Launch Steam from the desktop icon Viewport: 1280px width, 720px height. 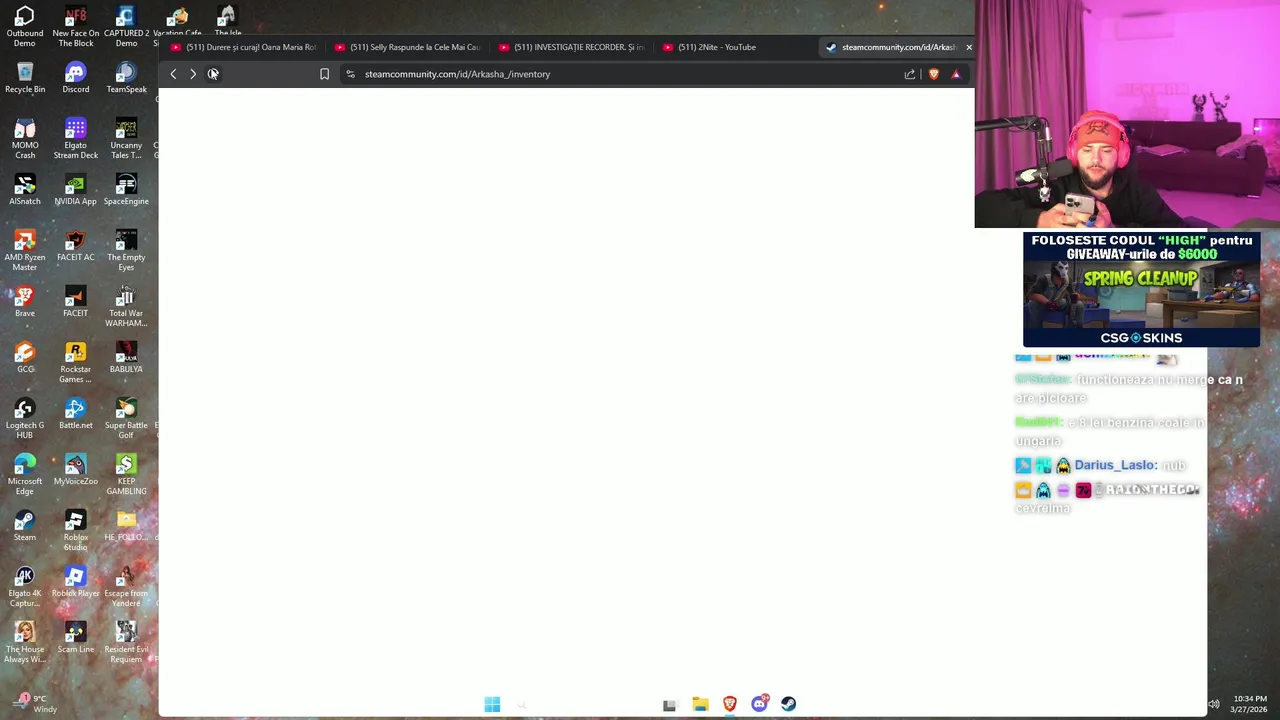click(x=25, y=526)
